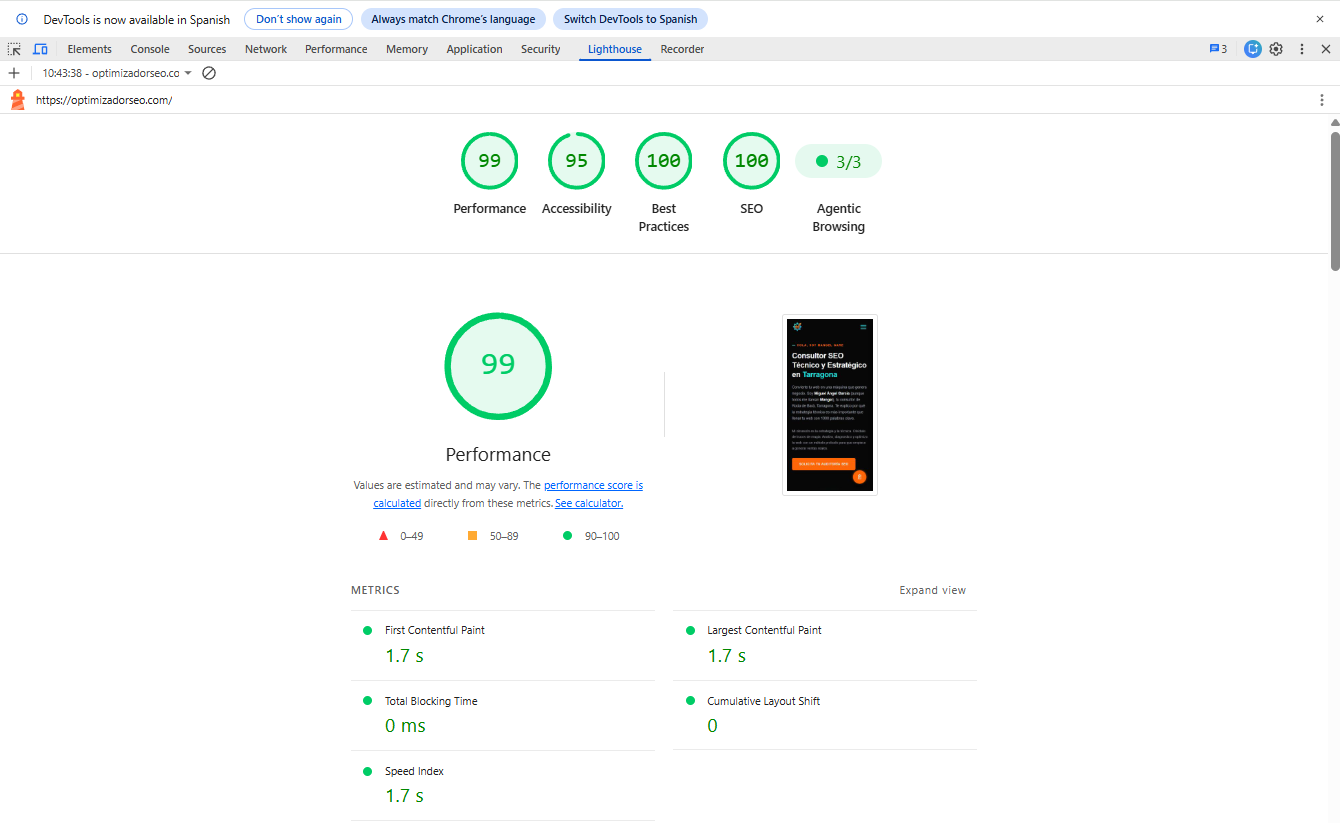Click the mobile page screenshot thumbnail

[830, 405]
